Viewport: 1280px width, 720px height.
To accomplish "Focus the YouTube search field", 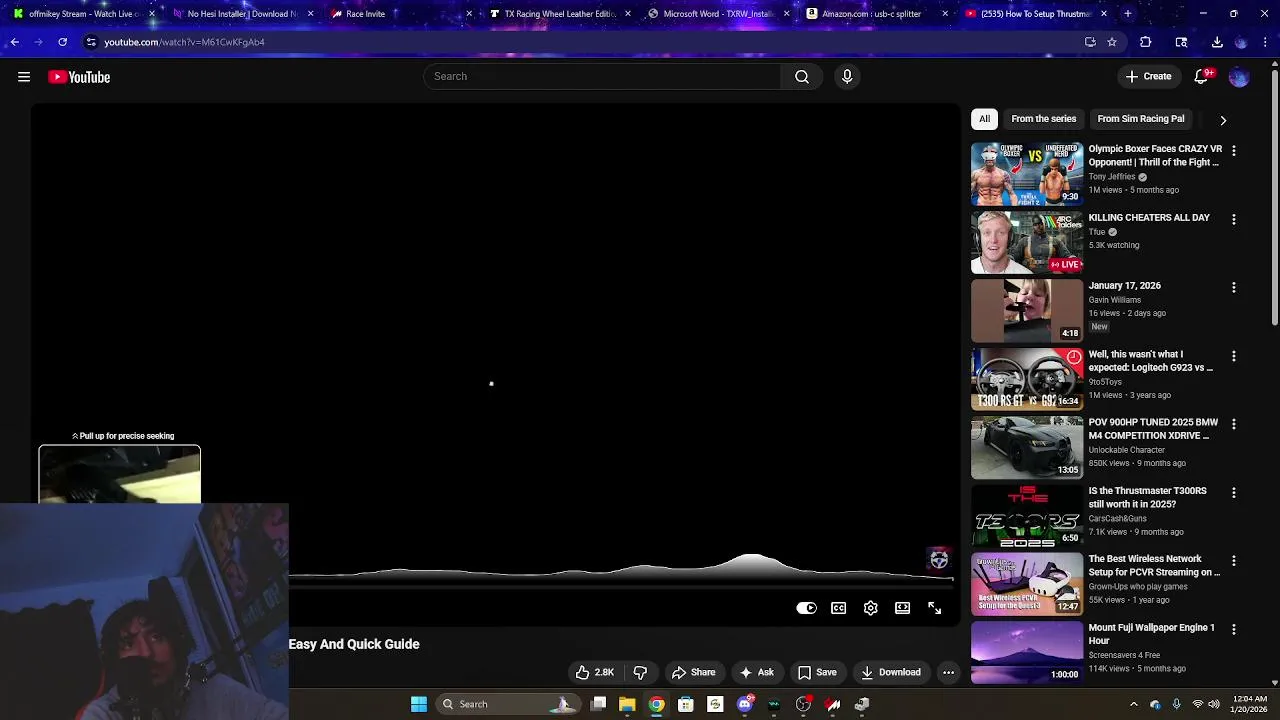I will coord(602,77).
